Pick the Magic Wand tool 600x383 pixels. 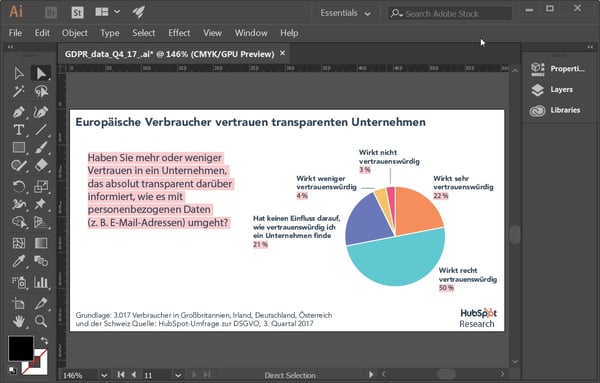18,91
